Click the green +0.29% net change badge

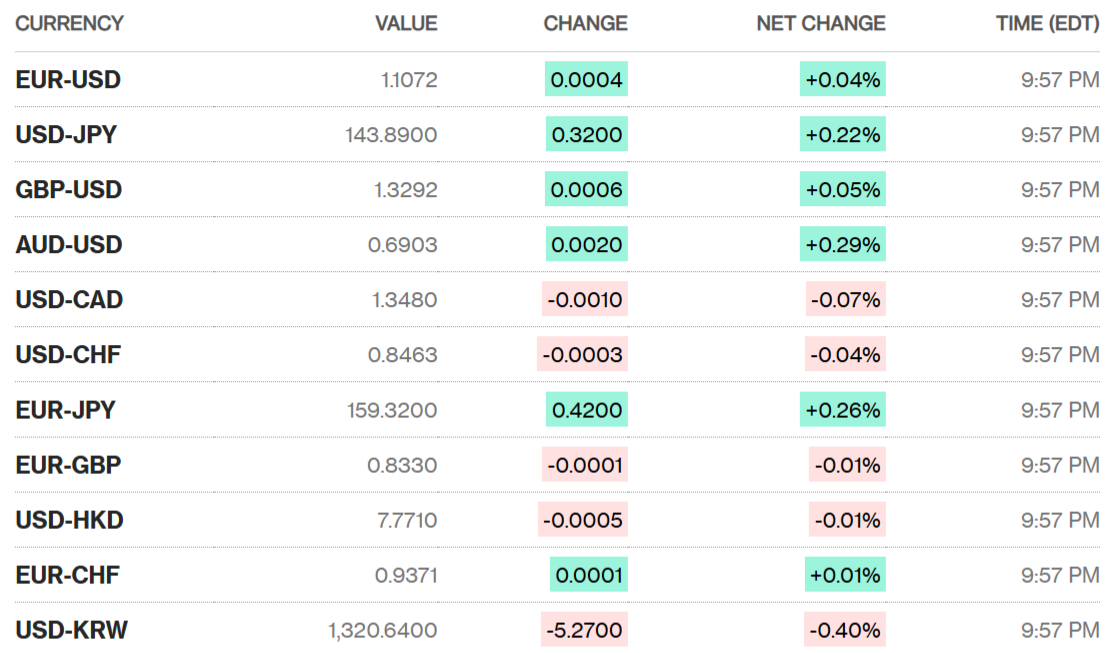pyautogui.click(x=843, y=245)
